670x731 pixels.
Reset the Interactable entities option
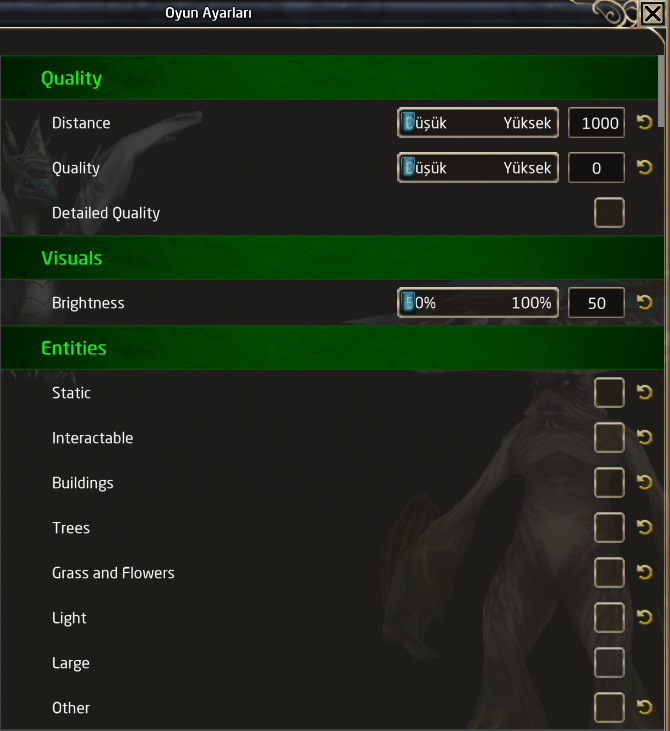644,437
